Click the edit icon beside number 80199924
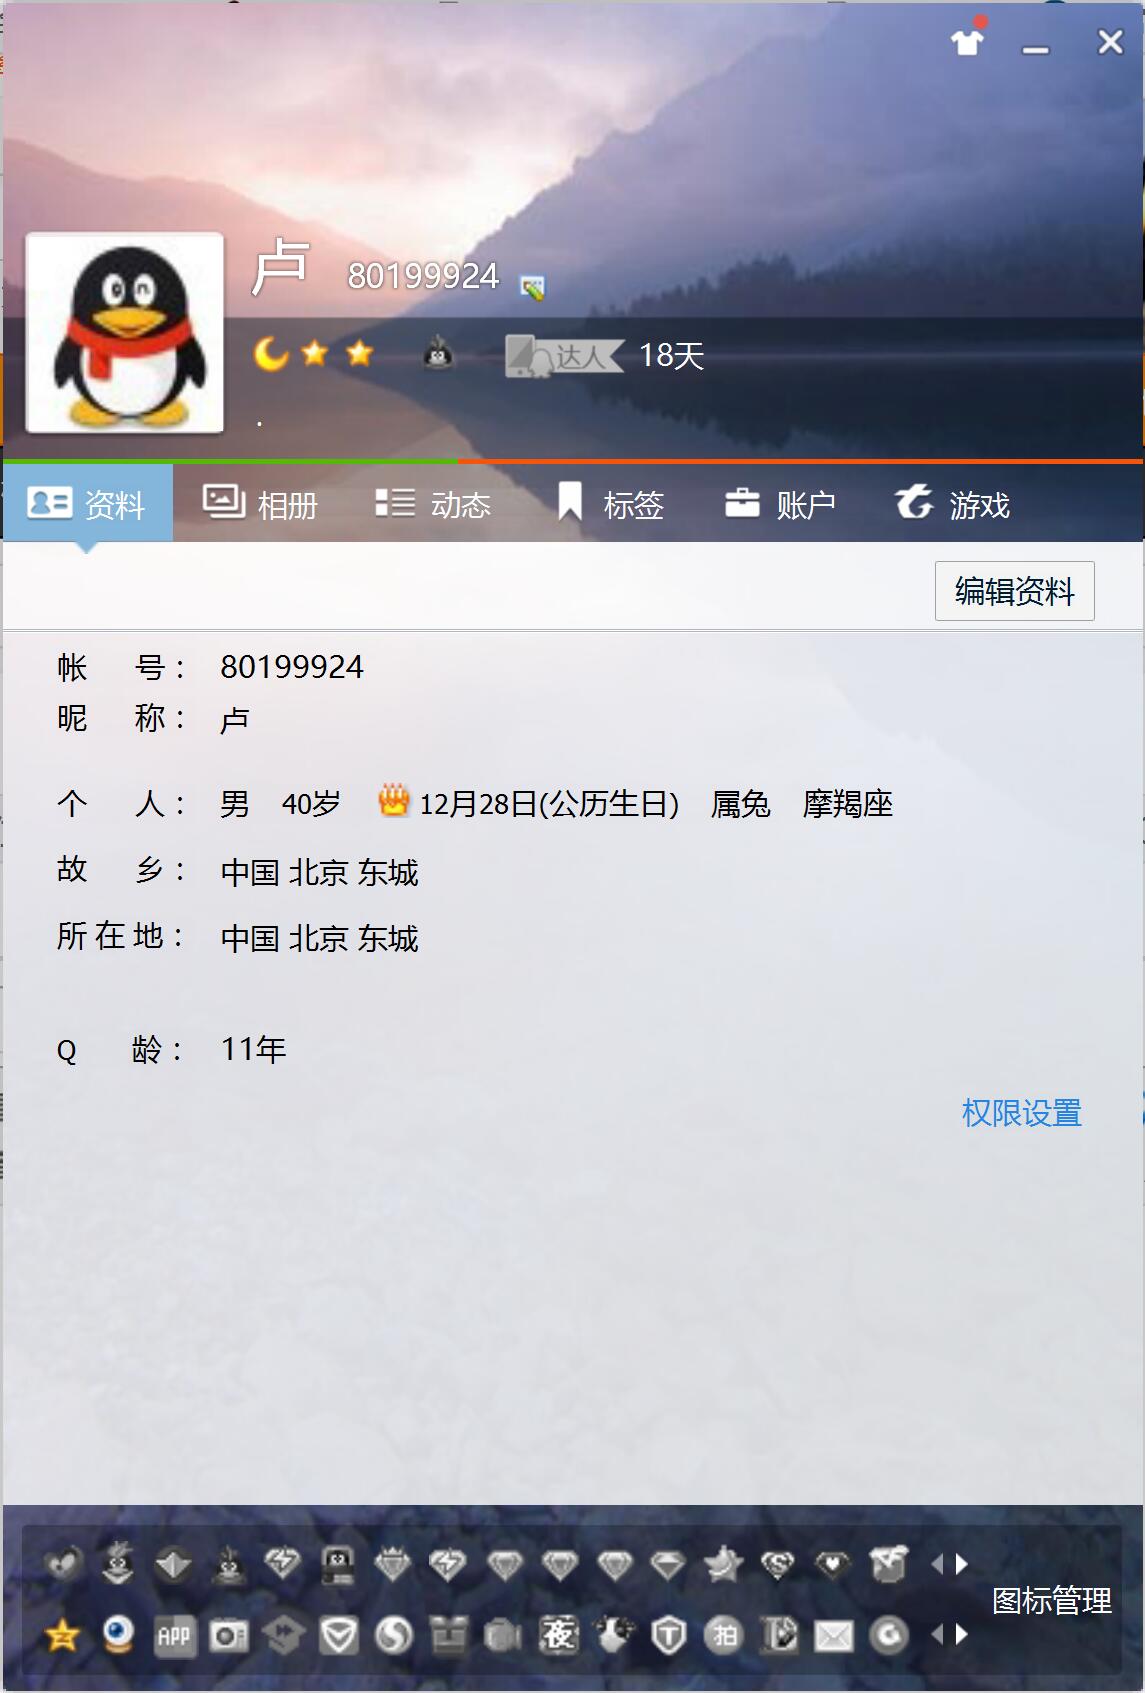Image resolution: width=1145 pixels, height=1693 pixels. 532,288
